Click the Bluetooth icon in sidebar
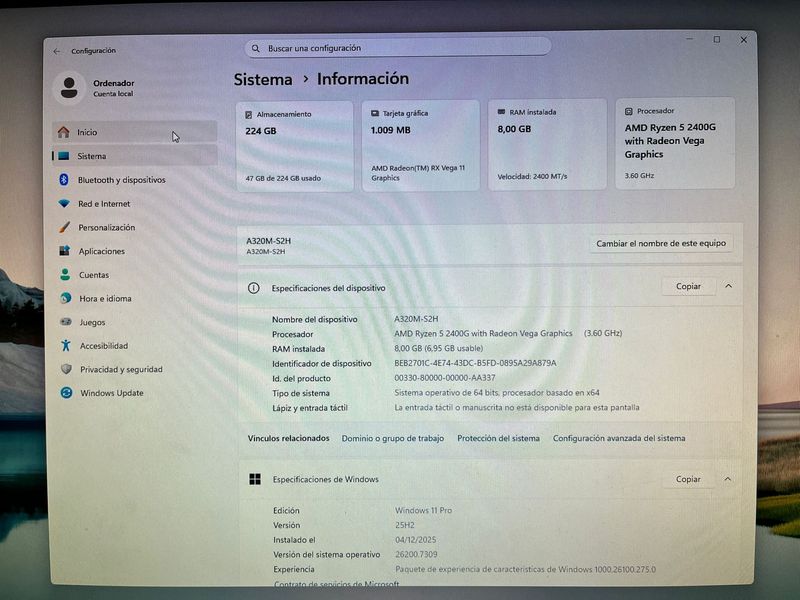800x600 pixels. pyautogui.click(x=64, y=180)
